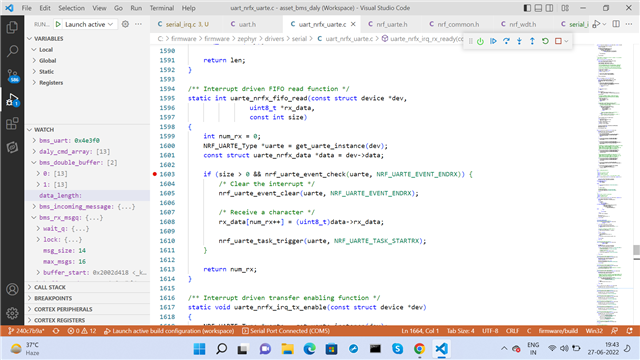Toggle the bottom panel layout icon
This screenshot has width=640, height=360.
(538, 8)
